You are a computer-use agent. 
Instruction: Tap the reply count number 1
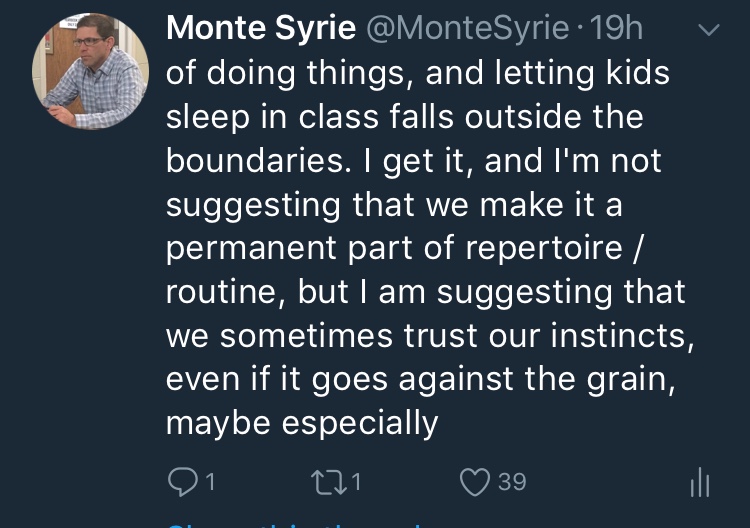(x=210, y=483)
